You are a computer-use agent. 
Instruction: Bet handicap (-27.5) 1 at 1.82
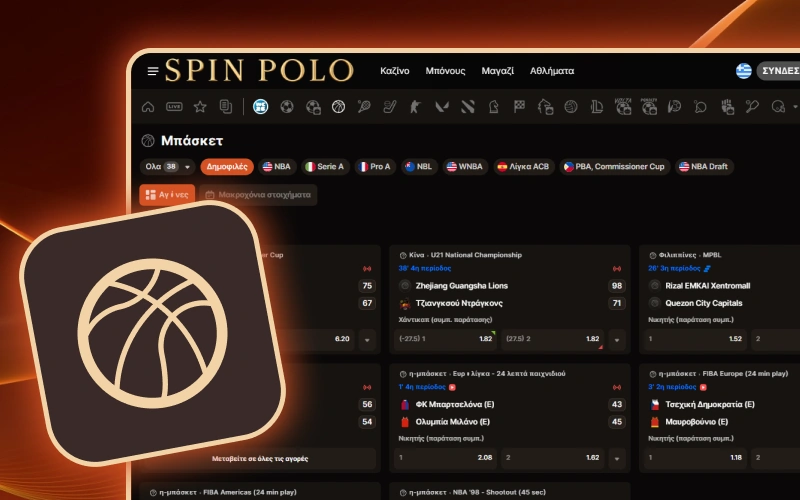coord(446,339)
